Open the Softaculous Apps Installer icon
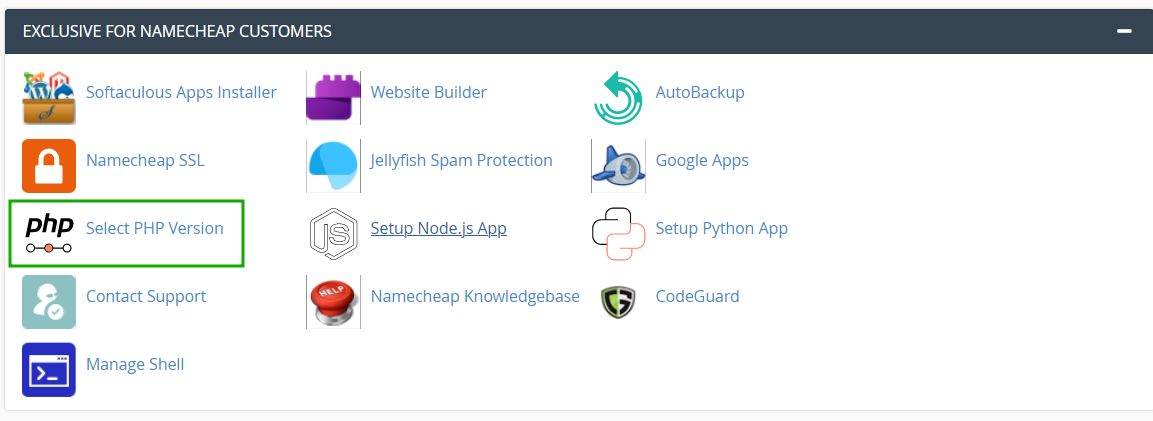This screenshot has height=421, width=1153. 49,98
